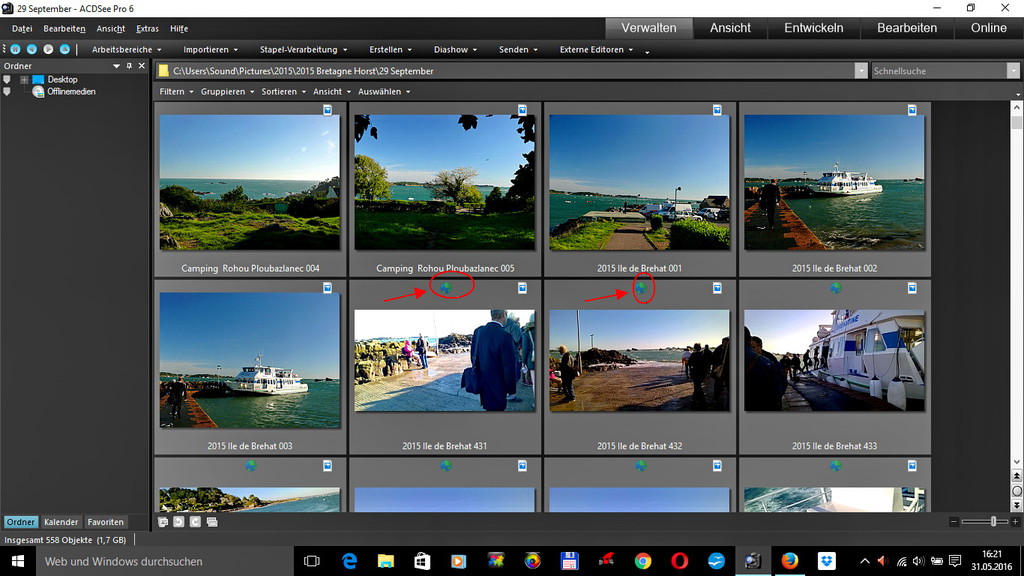Open the Stapel-Verarbeitung dropdown
This screenshot has height=576, width=1024.
point(303,50)
